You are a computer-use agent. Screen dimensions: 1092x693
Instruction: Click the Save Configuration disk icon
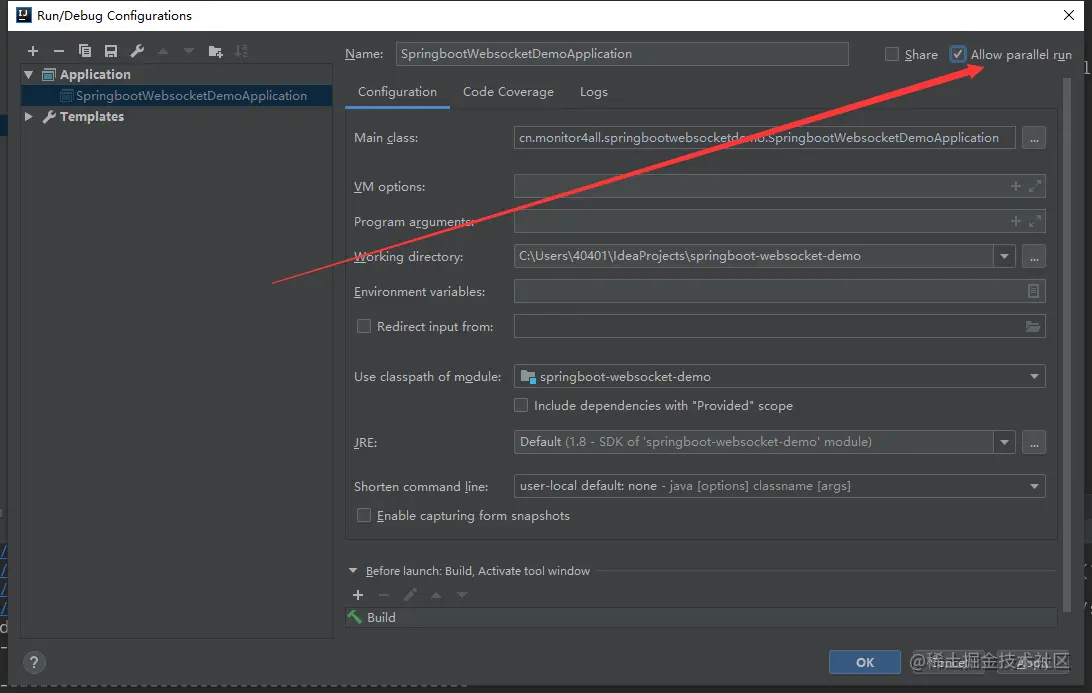tap(111, 51)
